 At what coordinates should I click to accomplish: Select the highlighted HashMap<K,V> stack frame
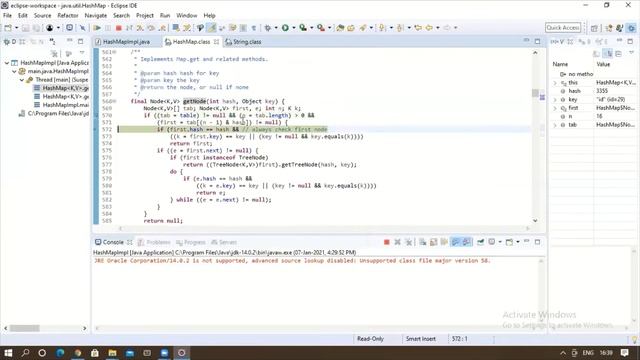pyautogui.click(x=61, y=88)
